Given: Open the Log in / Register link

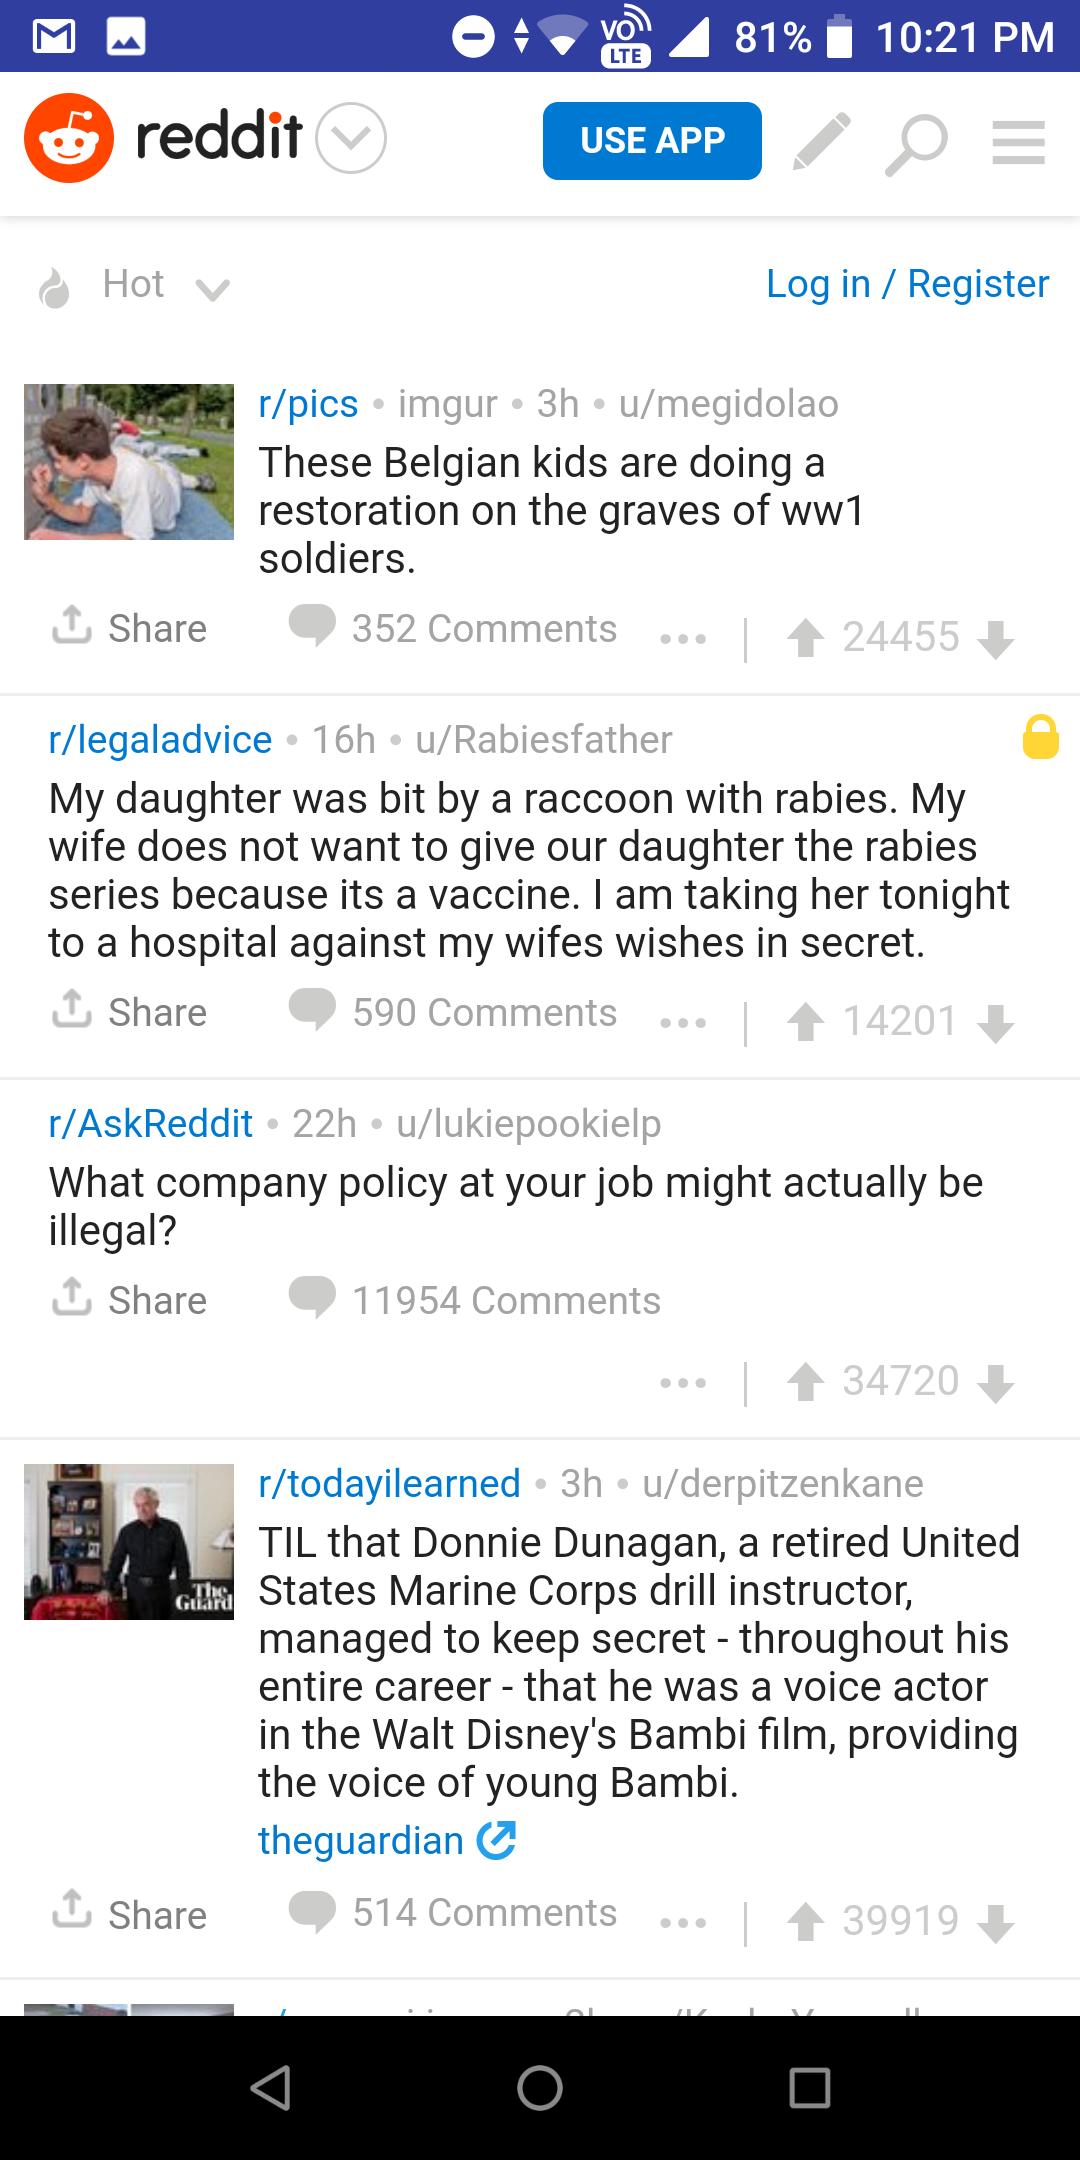Looking at the screenshot, I should tap(908, 284).
